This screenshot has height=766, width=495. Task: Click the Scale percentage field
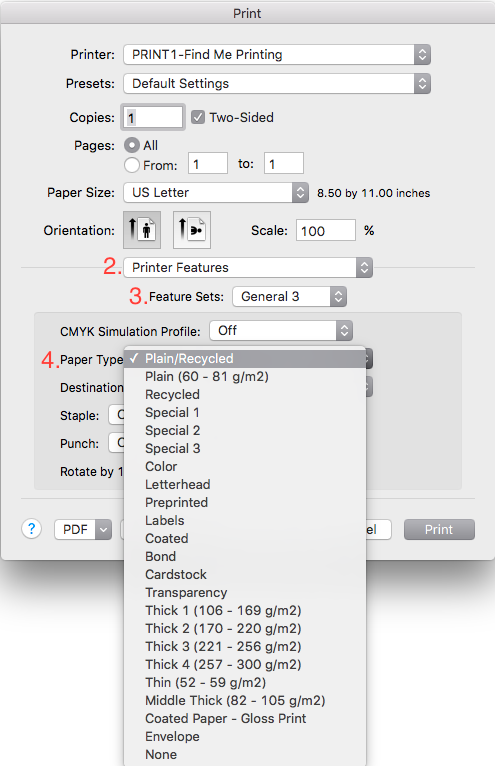[x=325, y=231]
